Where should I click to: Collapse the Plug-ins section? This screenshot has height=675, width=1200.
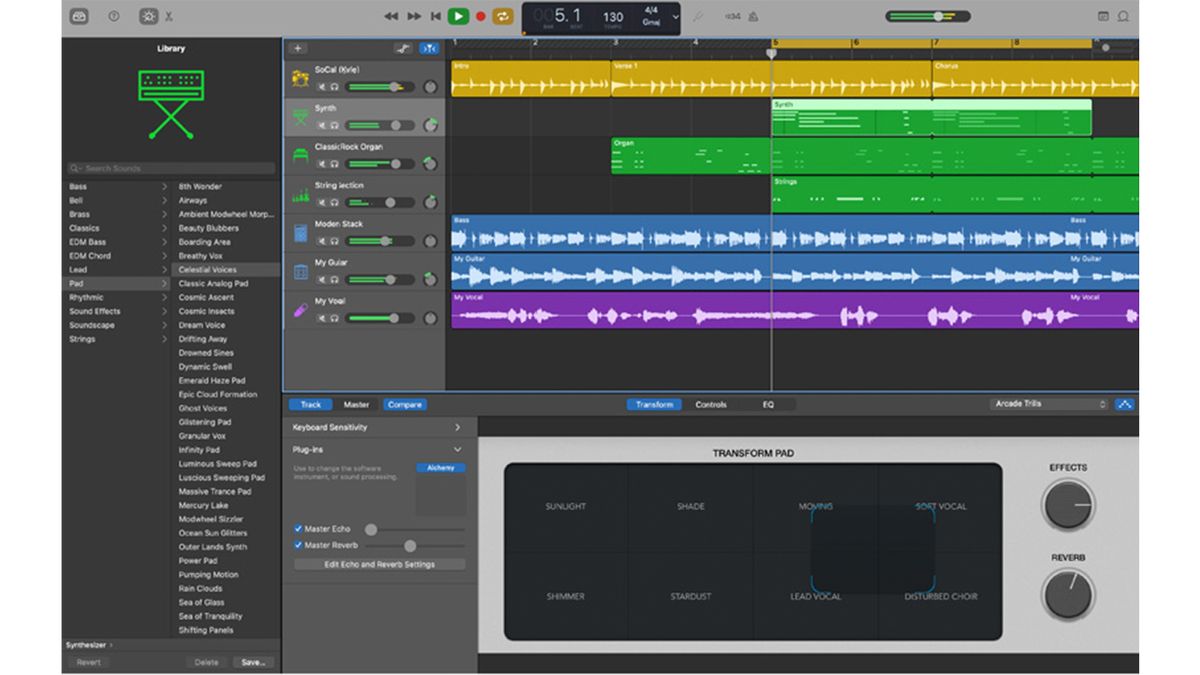click(x=458, y=448)
